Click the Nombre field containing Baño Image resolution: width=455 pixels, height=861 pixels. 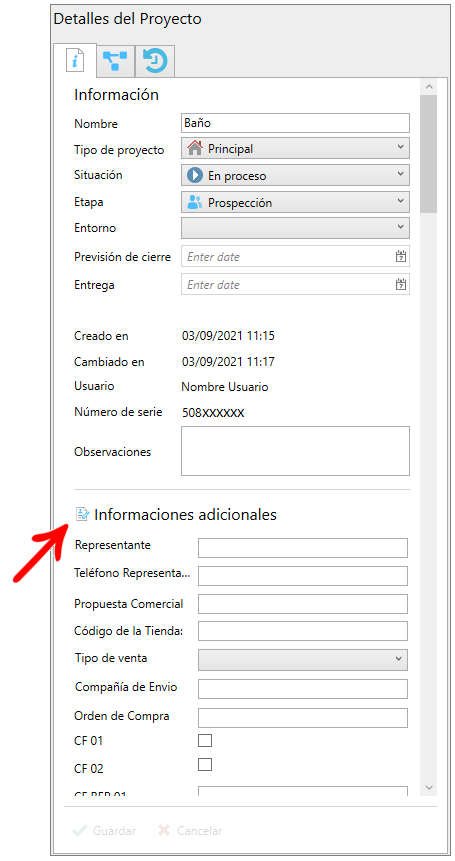click(x=295, y=123)
